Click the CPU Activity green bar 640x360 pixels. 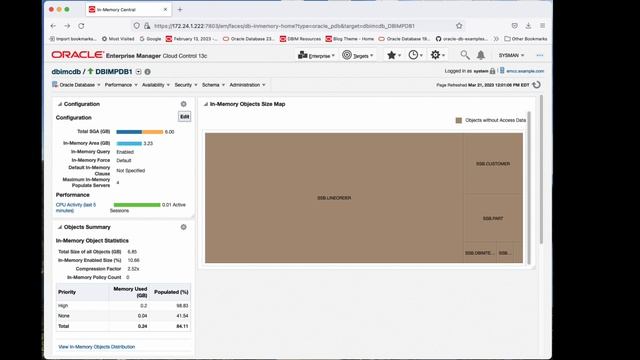(x=137, y=205)
